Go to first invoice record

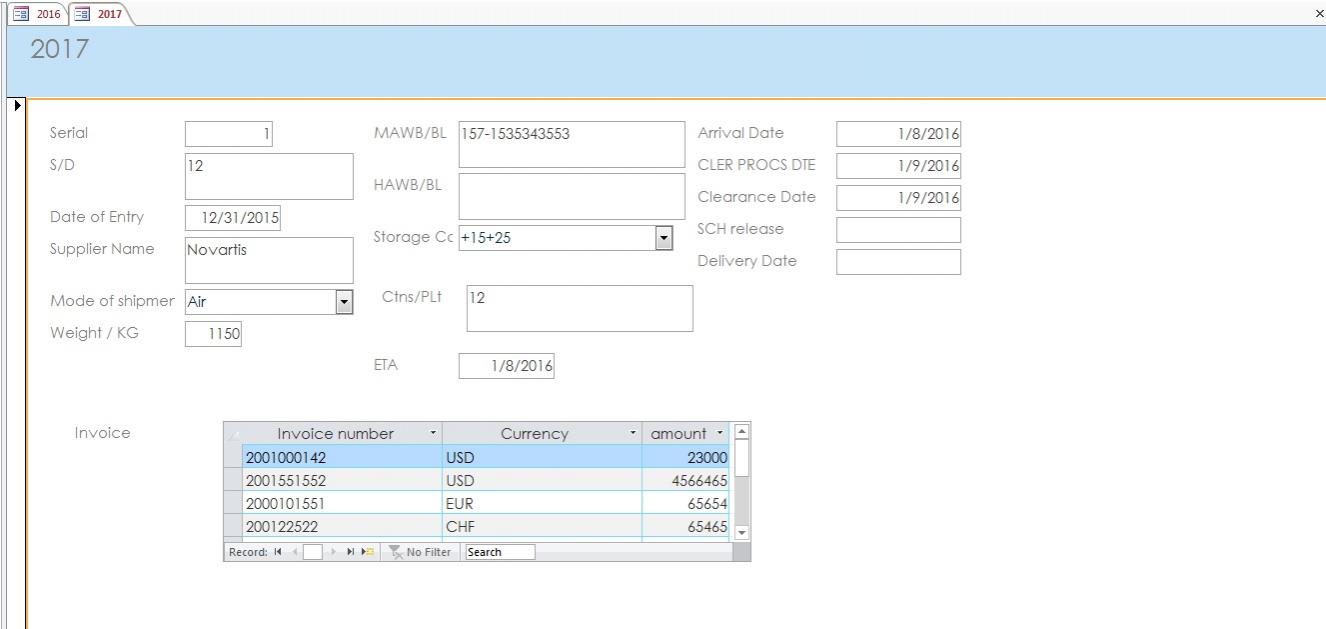pyautogui.click(x=279, y=552)
